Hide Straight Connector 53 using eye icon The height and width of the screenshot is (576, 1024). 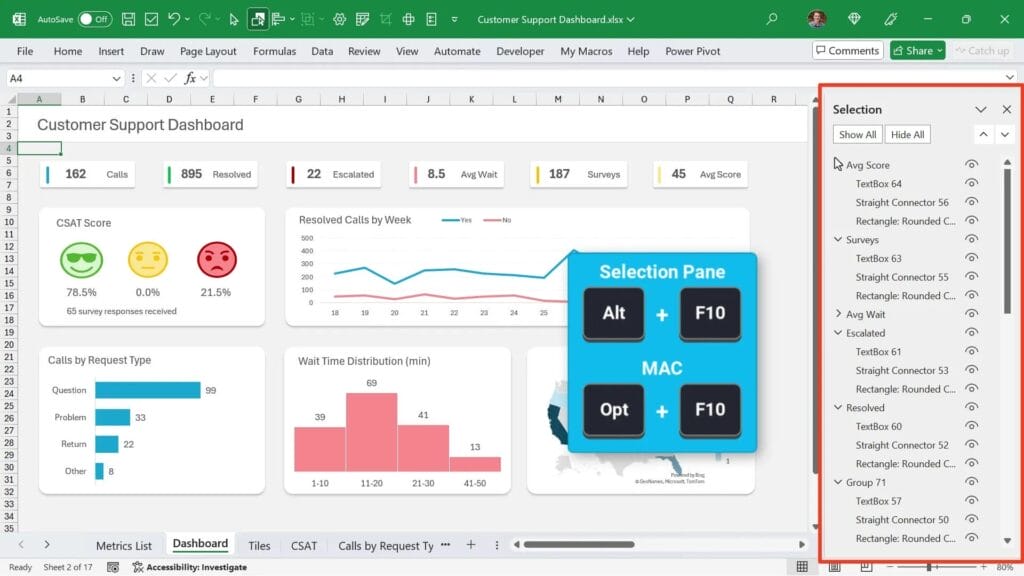point(971,370)
